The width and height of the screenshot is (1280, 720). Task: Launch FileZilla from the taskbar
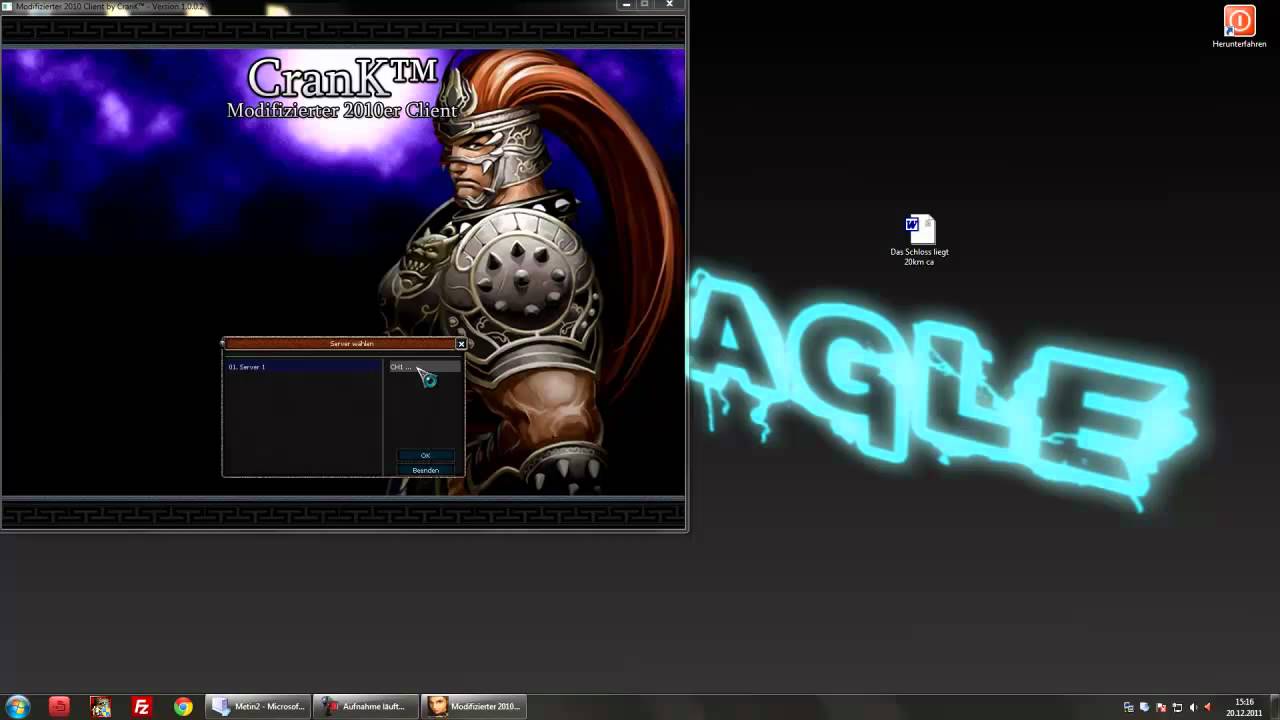(x=142, y=706)
